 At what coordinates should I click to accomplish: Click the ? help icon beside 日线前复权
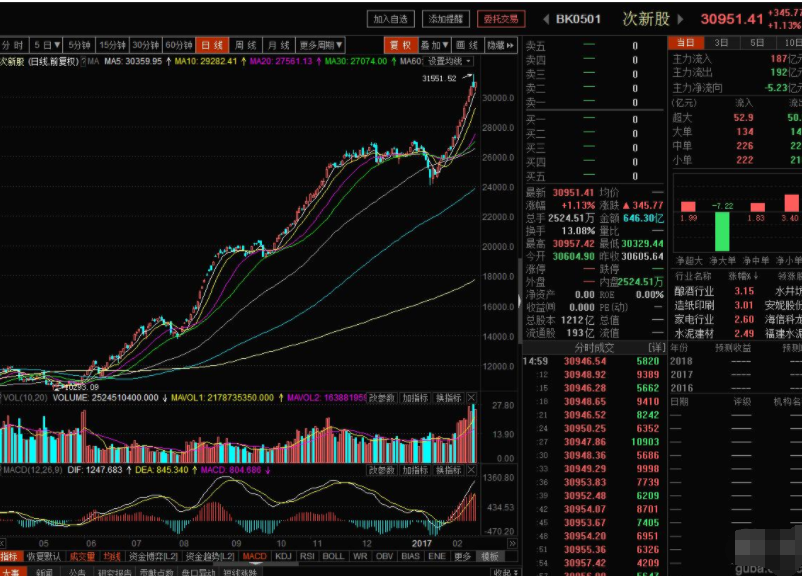point(83,61)
